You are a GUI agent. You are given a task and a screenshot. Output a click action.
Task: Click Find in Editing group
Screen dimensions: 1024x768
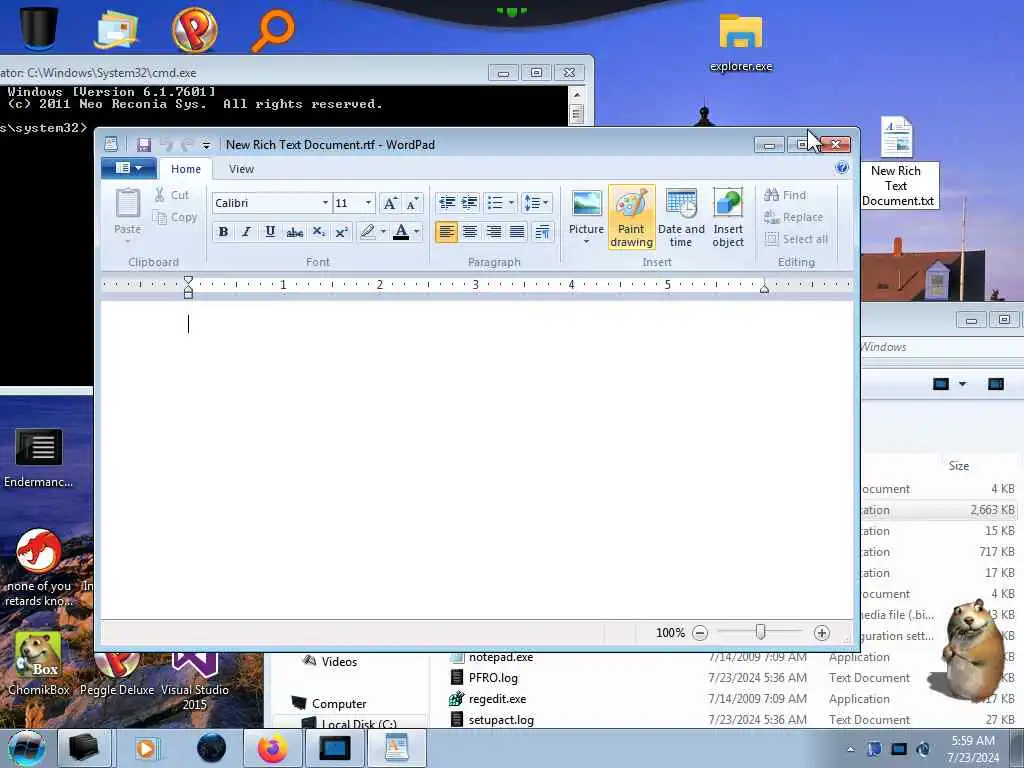tap(786, 195)
